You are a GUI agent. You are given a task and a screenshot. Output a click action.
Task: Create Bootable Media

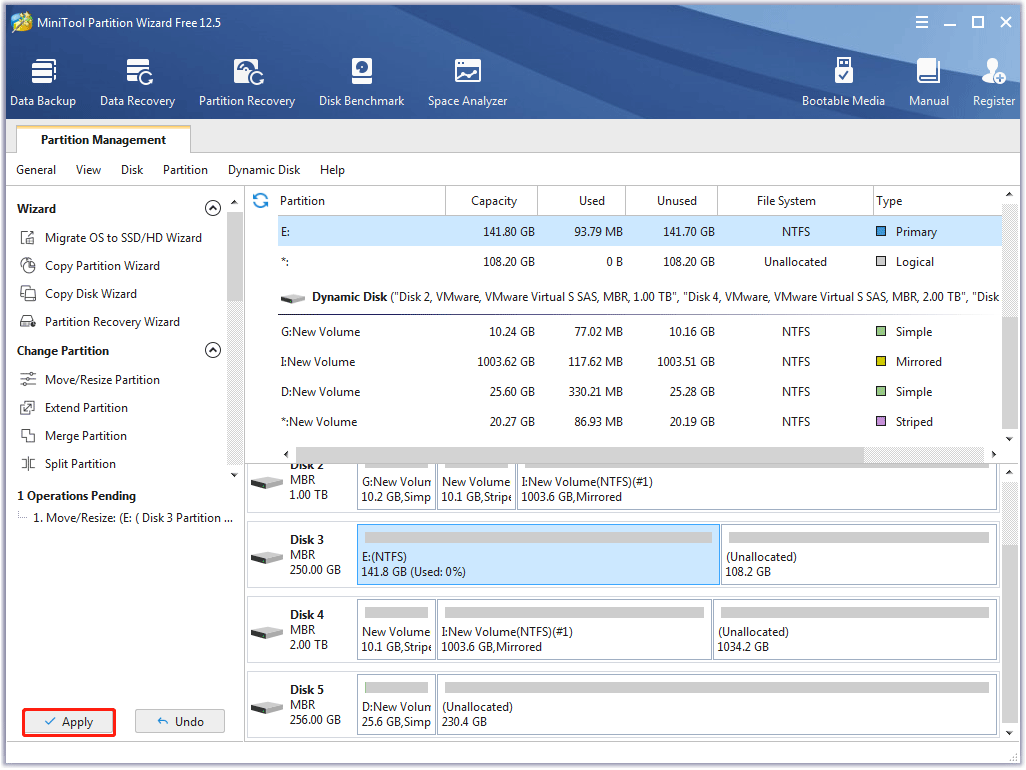(x=843, y=82)
